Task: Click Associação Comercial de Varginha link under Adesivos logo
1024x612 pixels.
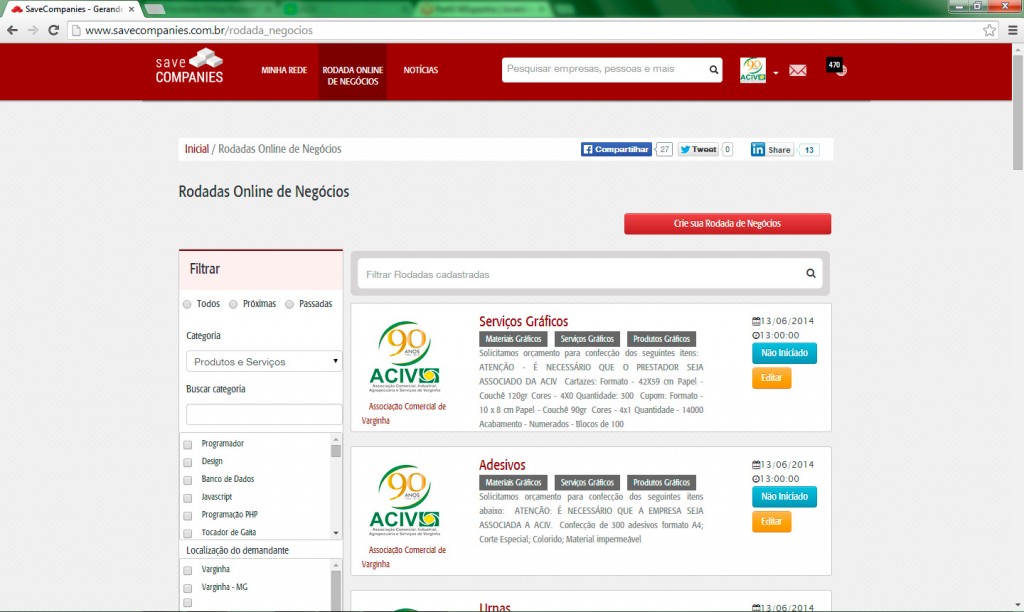Action: 404,556
